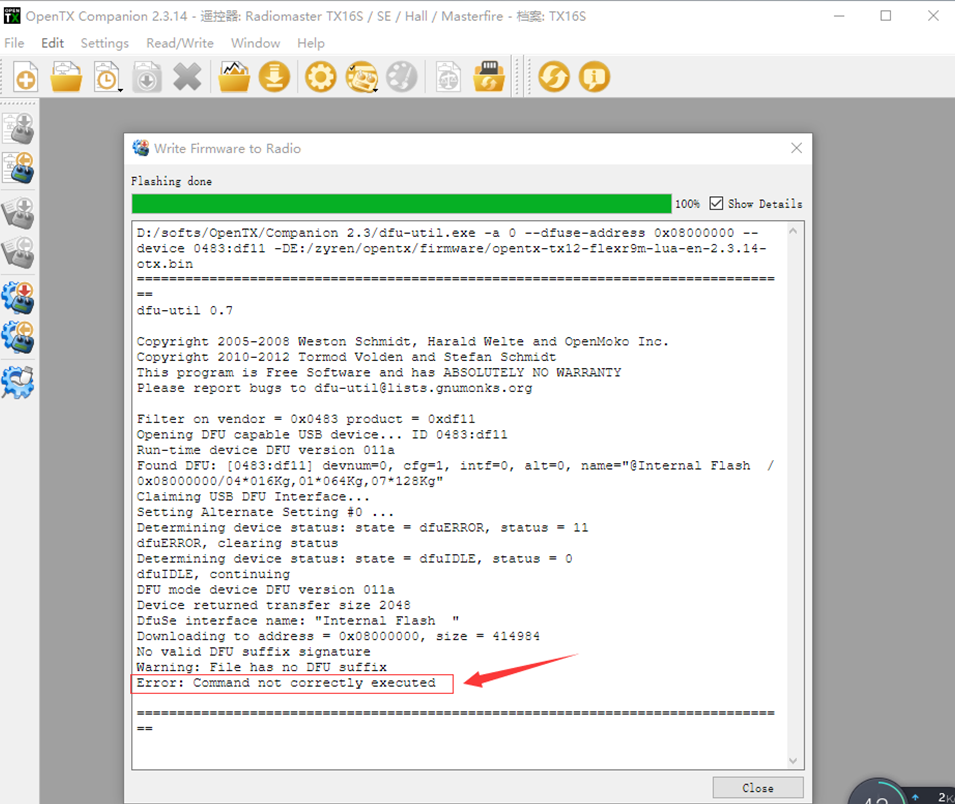The height and width of the screenshot is (804, 955).
Task: Maximize the OpenTX Companion window
Action: click(x=886, y=16)
